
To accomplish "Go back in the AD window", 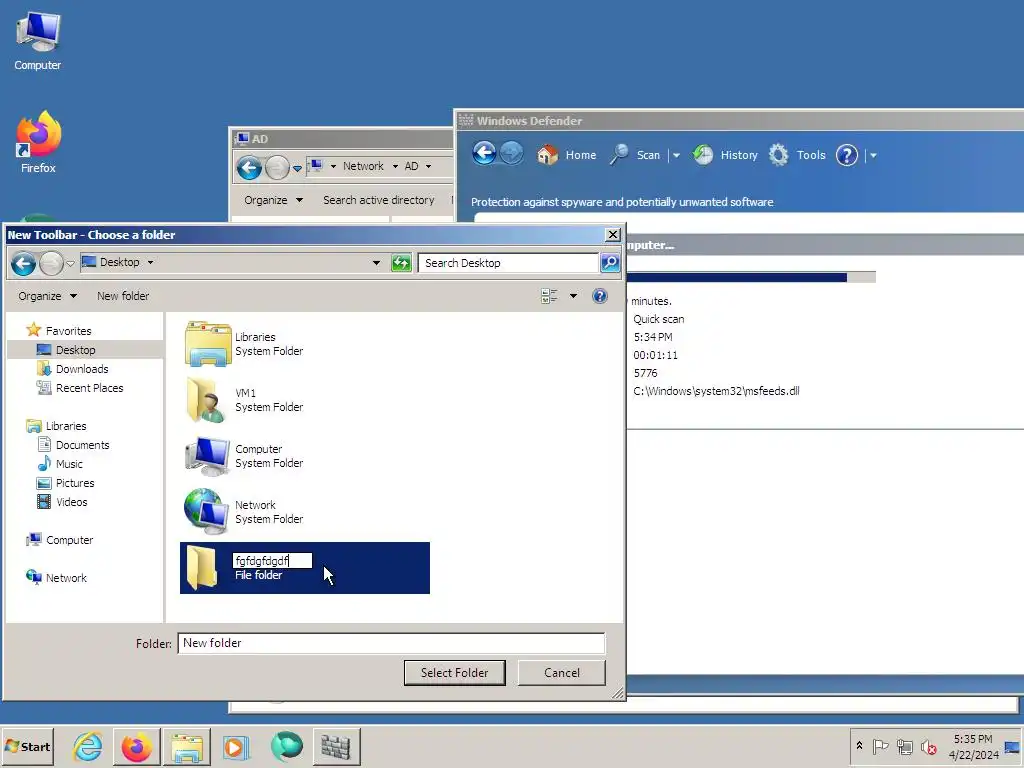I will [x=249, y=168].
